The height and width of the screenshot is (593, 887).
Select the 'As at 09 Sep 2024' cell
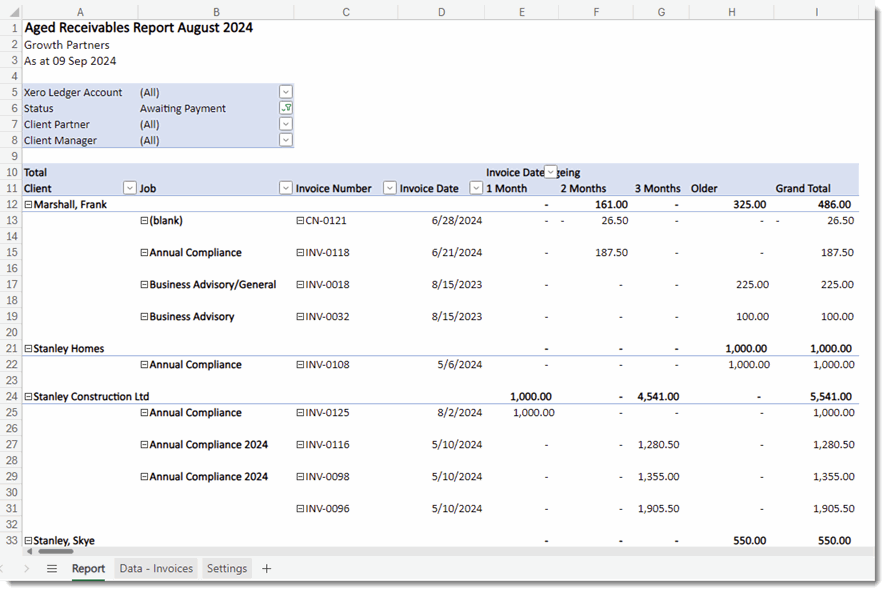coord(70,61)
